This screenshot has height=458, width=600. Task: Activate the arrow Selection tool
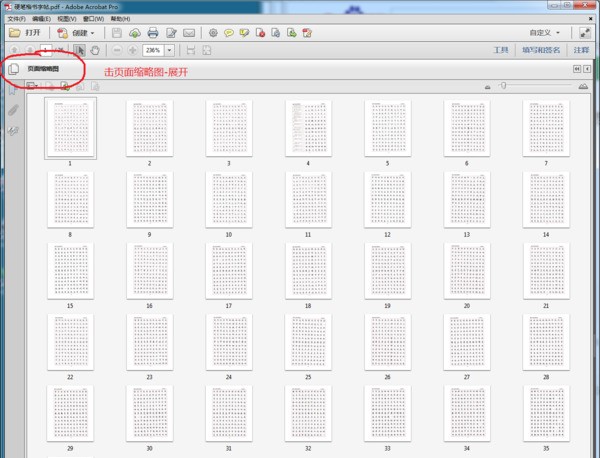80,50
